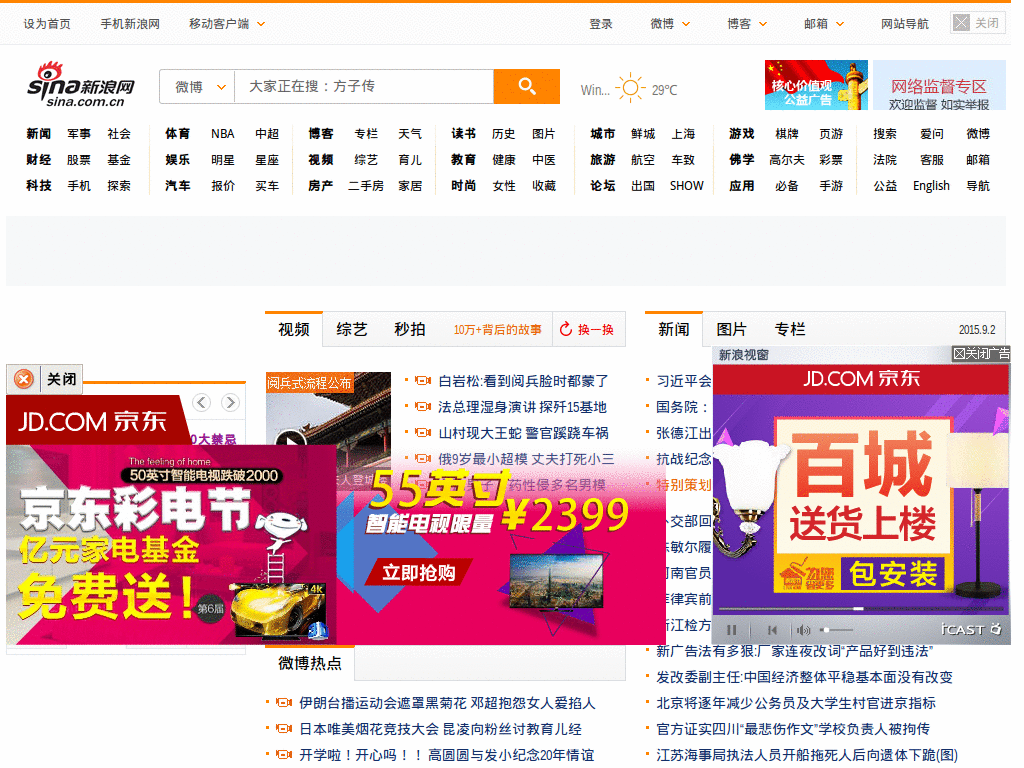Expand the 邮箱 dropdown in top bar
Screen dimensions: 1024x768
tap(840, 24)
